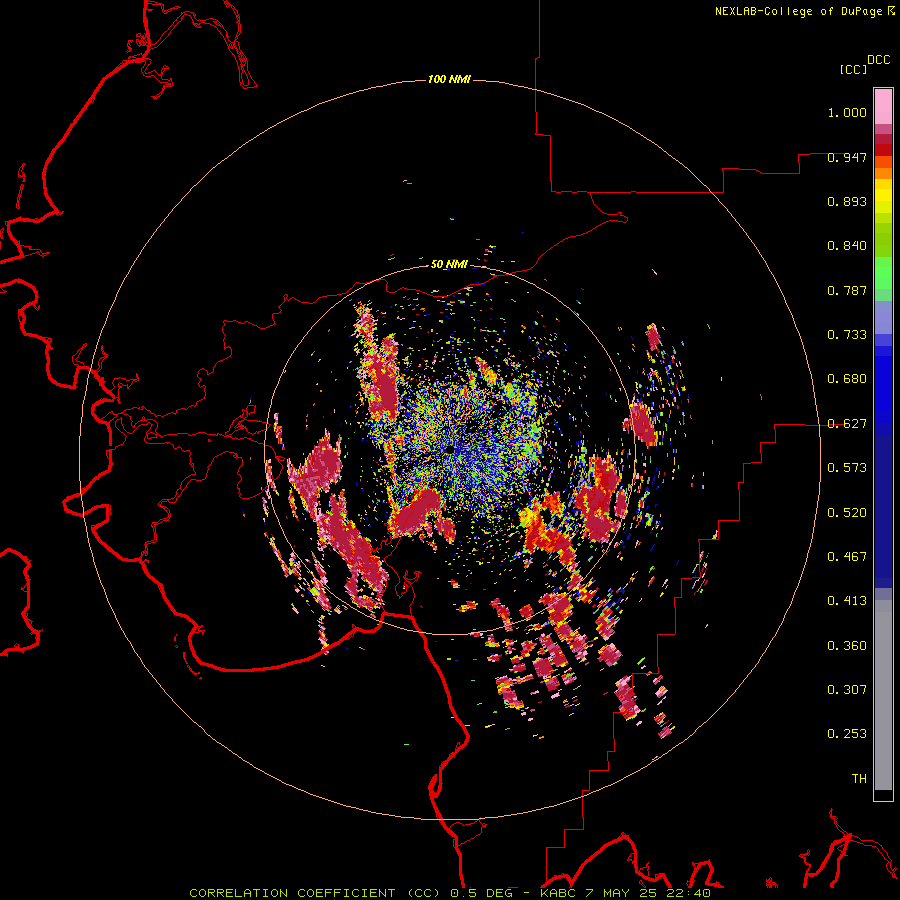Select the 0.413 scale value

click(847, 601)
